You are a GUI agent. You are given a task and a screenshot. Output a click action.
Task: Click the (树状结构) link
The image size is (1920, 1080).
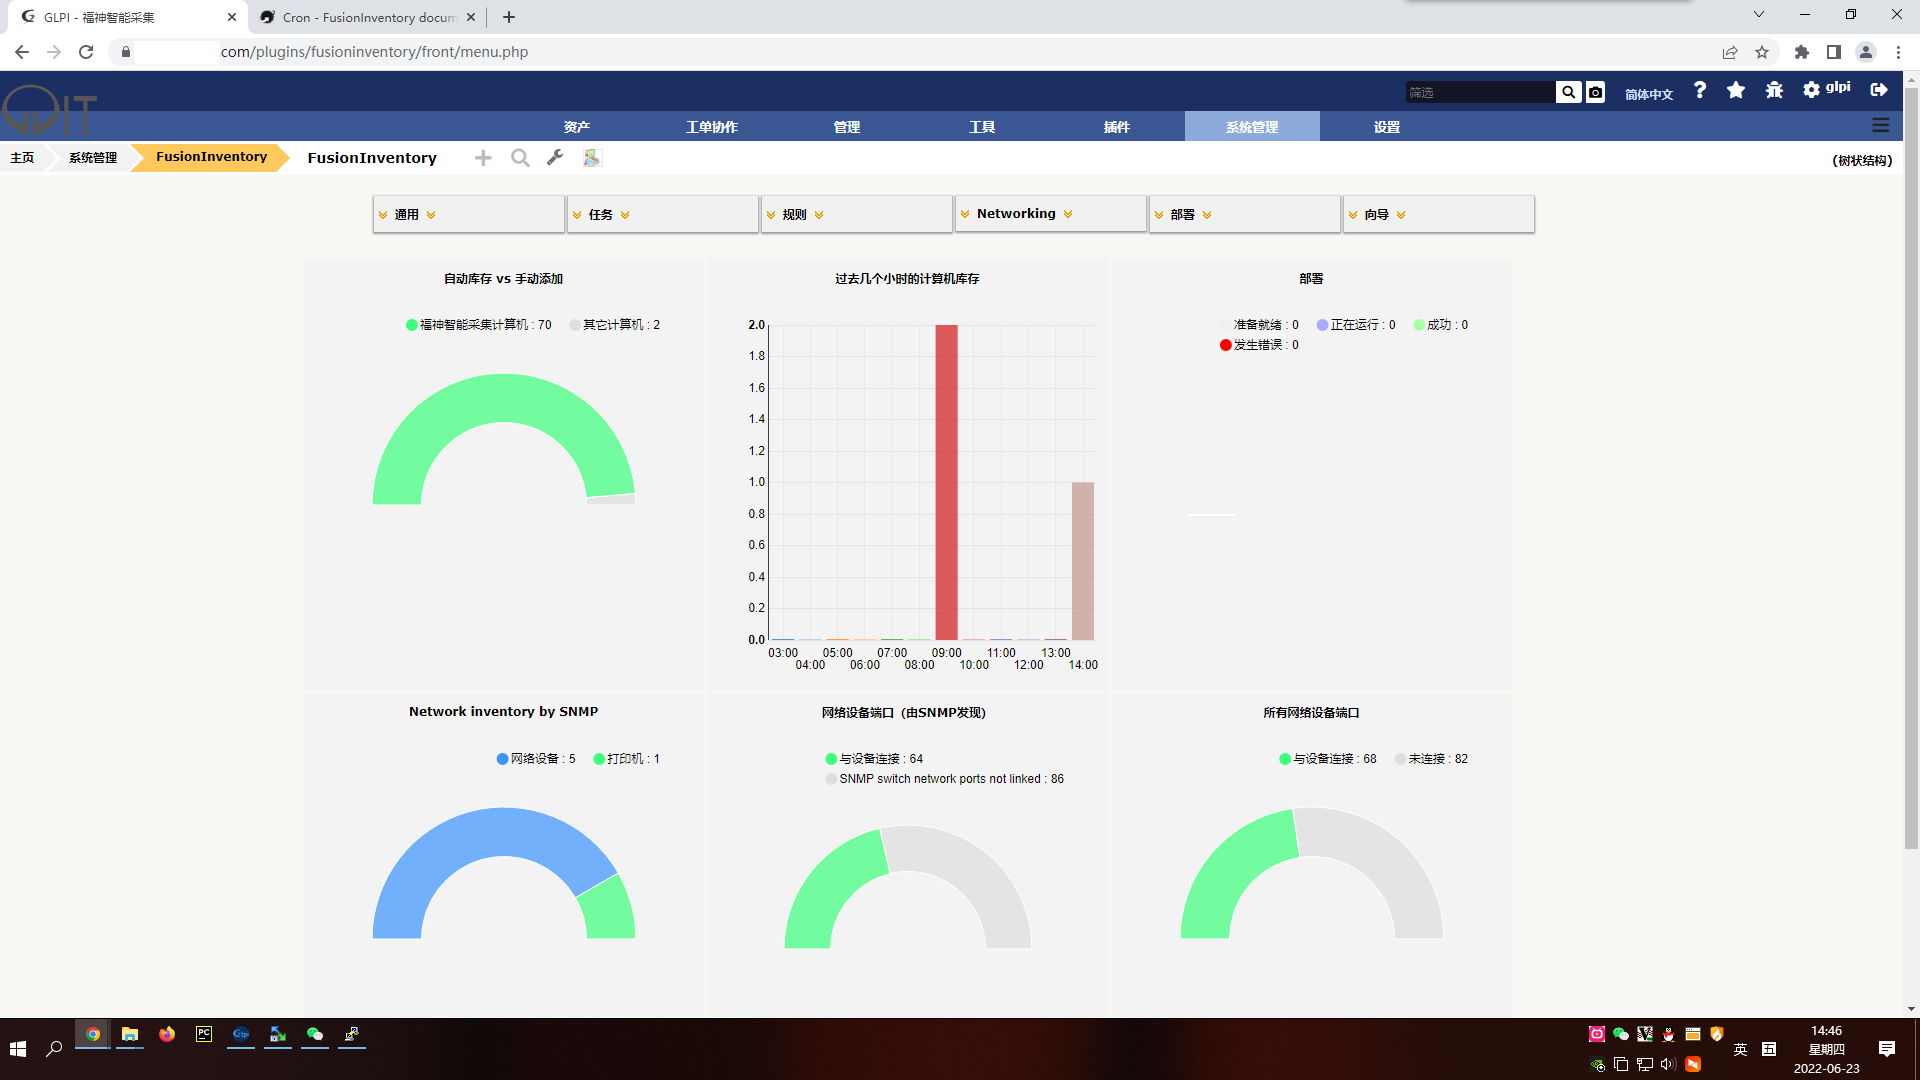click(1862, 160)
